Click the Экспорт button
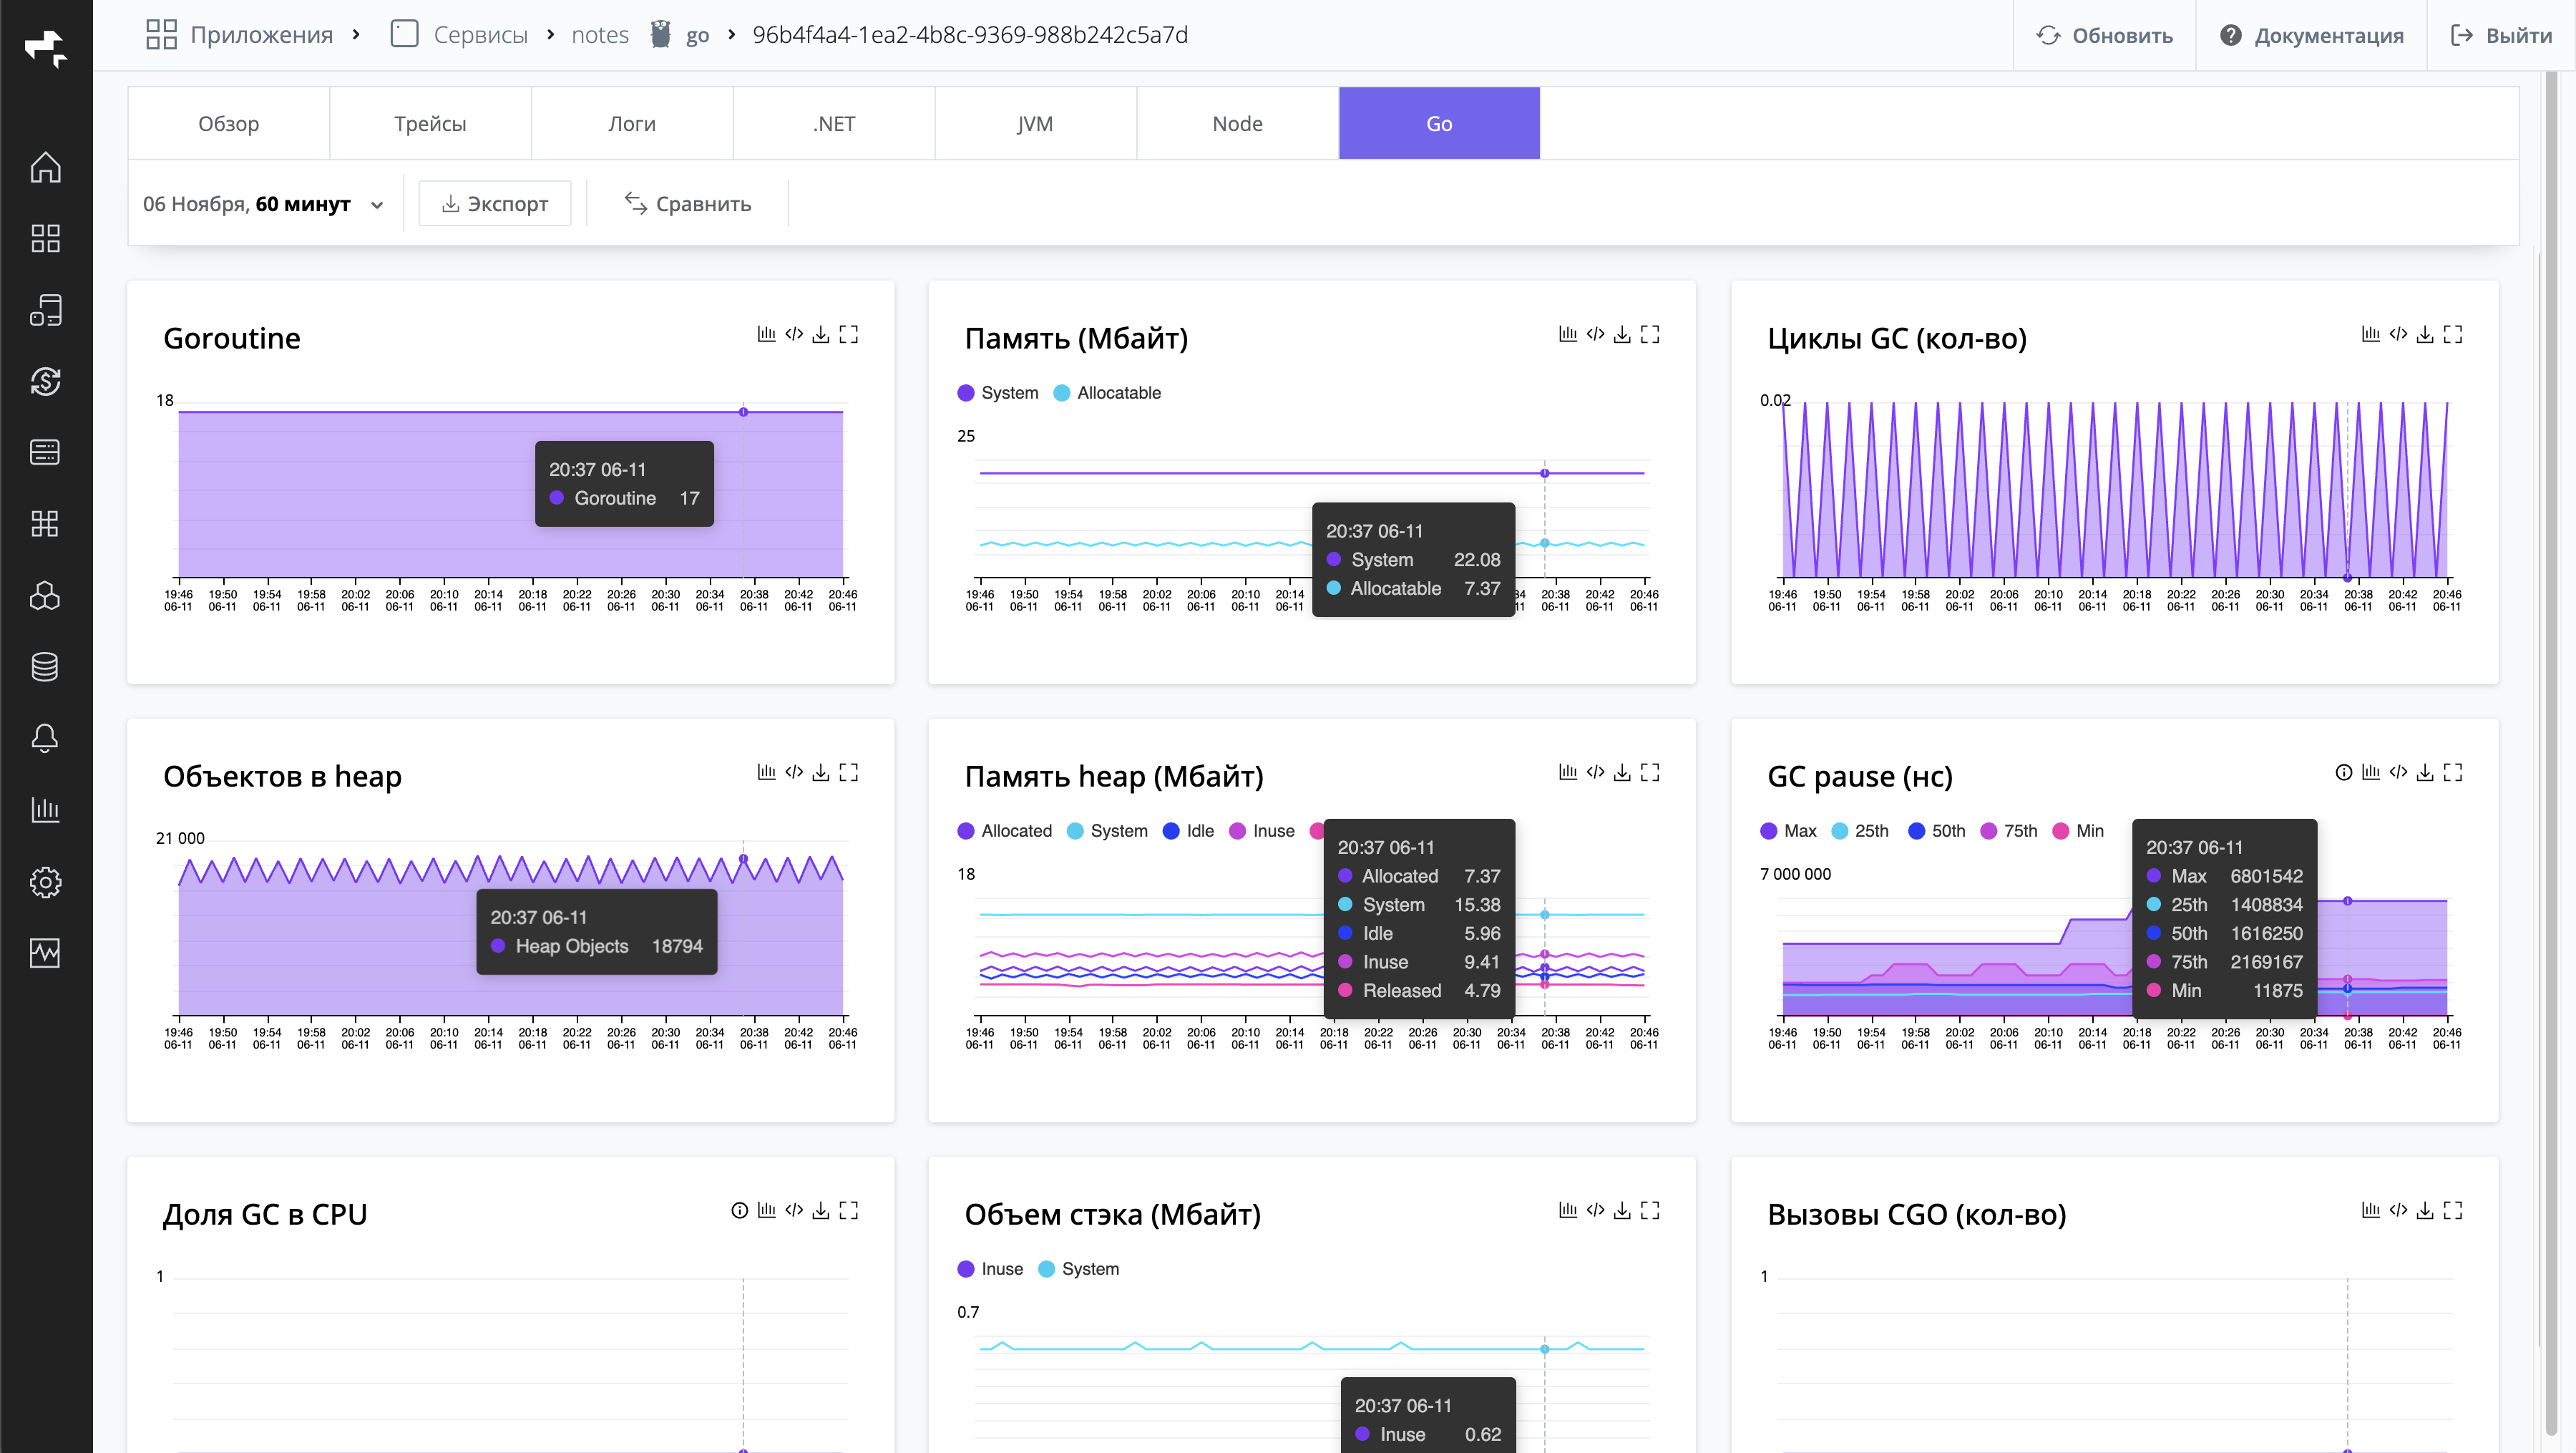The width and height of the screenshot is (2576, 1453). click(495, 204)
